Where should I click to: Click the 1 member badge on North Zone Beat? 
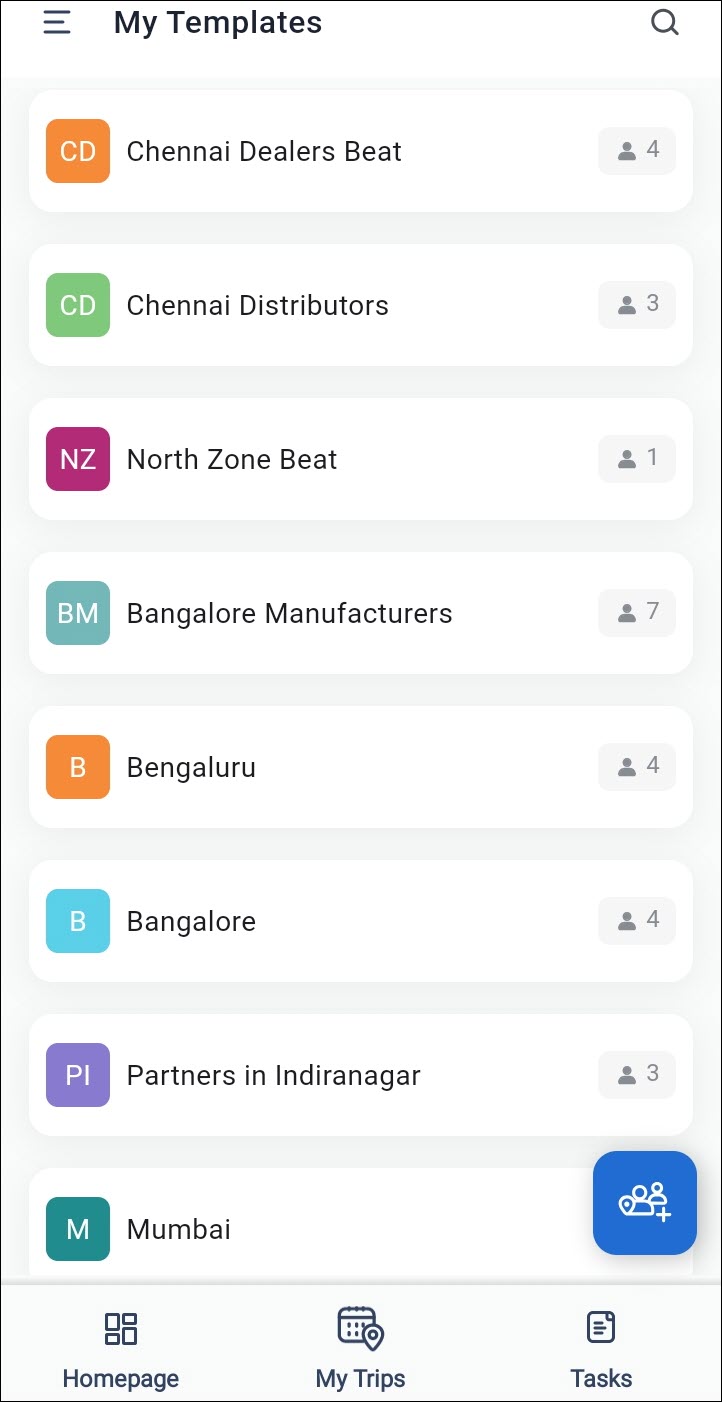pos(637,459)
